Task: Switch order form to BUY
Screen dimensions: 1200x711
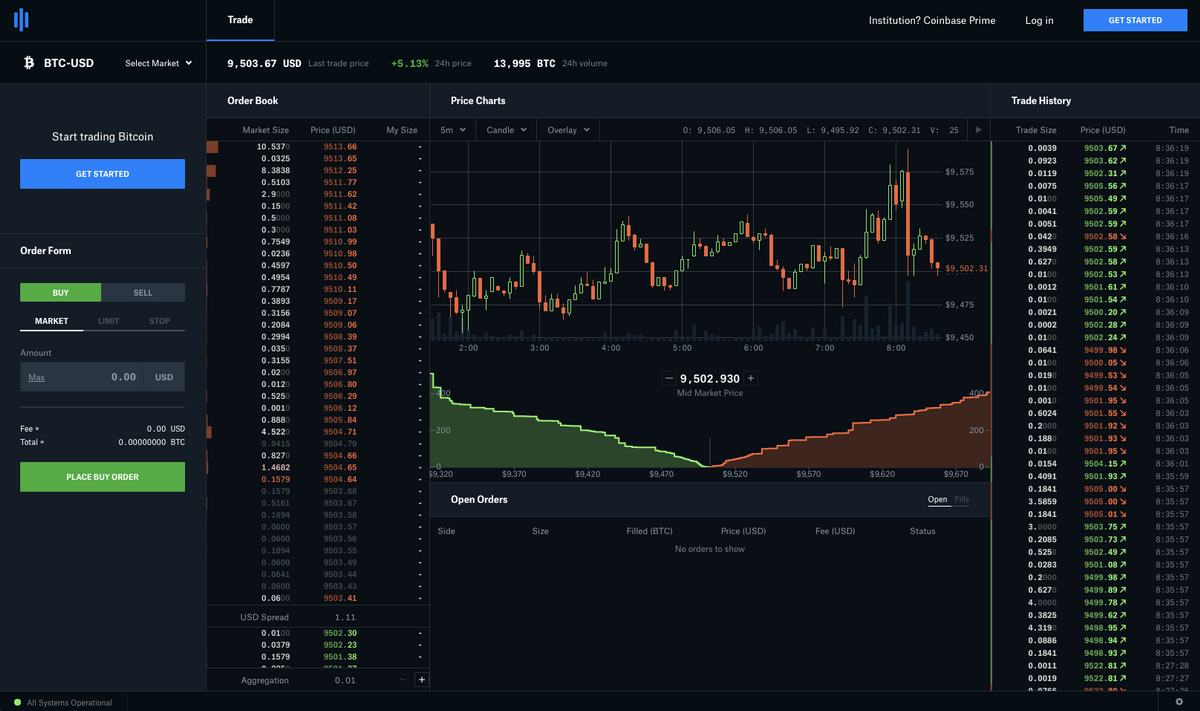Action: tap(61, 292)
